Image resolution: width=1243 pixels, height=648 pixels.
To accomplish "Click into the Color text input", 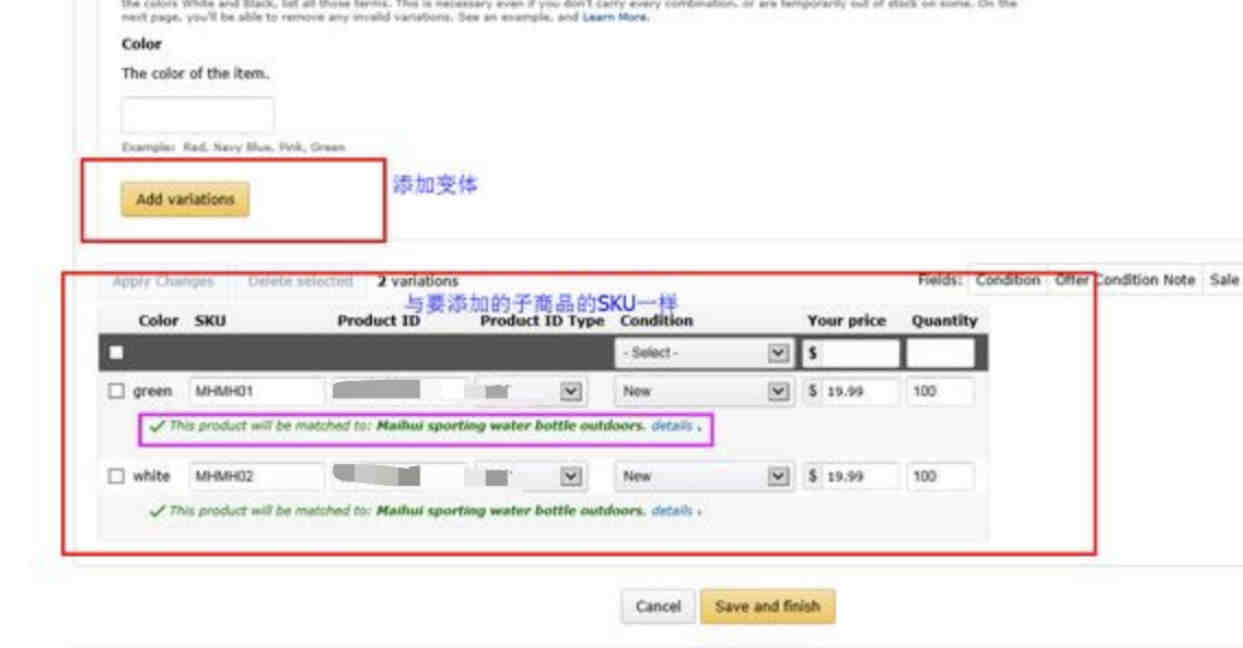I will click(x=197, y=115).
